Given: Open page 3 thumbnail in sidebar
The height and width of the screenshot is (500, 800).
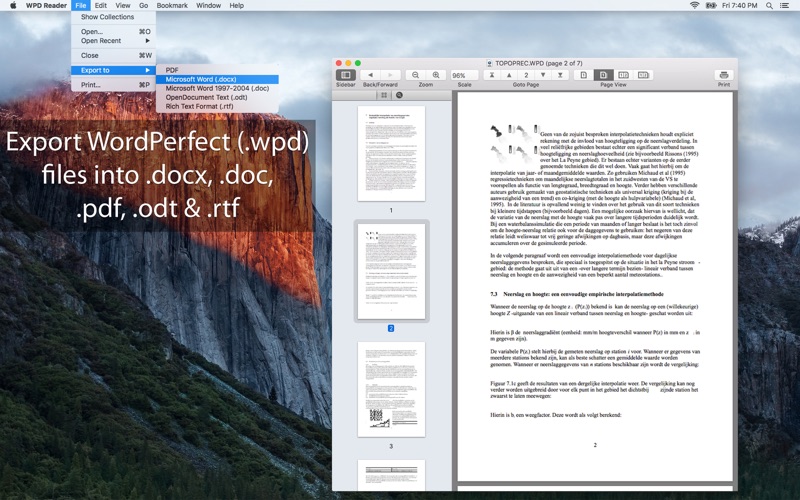Looking at the screenshot, I should point(391,389).
